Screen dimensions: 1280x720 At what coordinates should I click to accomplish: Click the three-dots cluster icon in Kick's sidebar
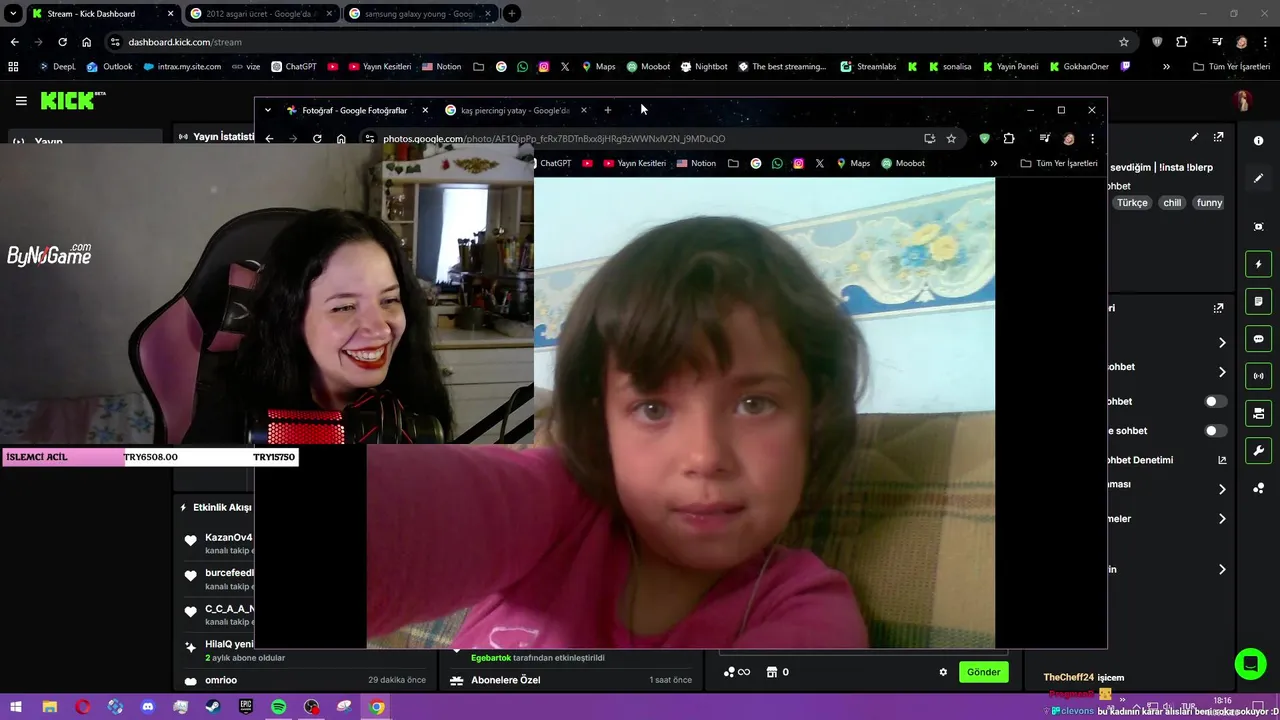(x=1258, y=488)
